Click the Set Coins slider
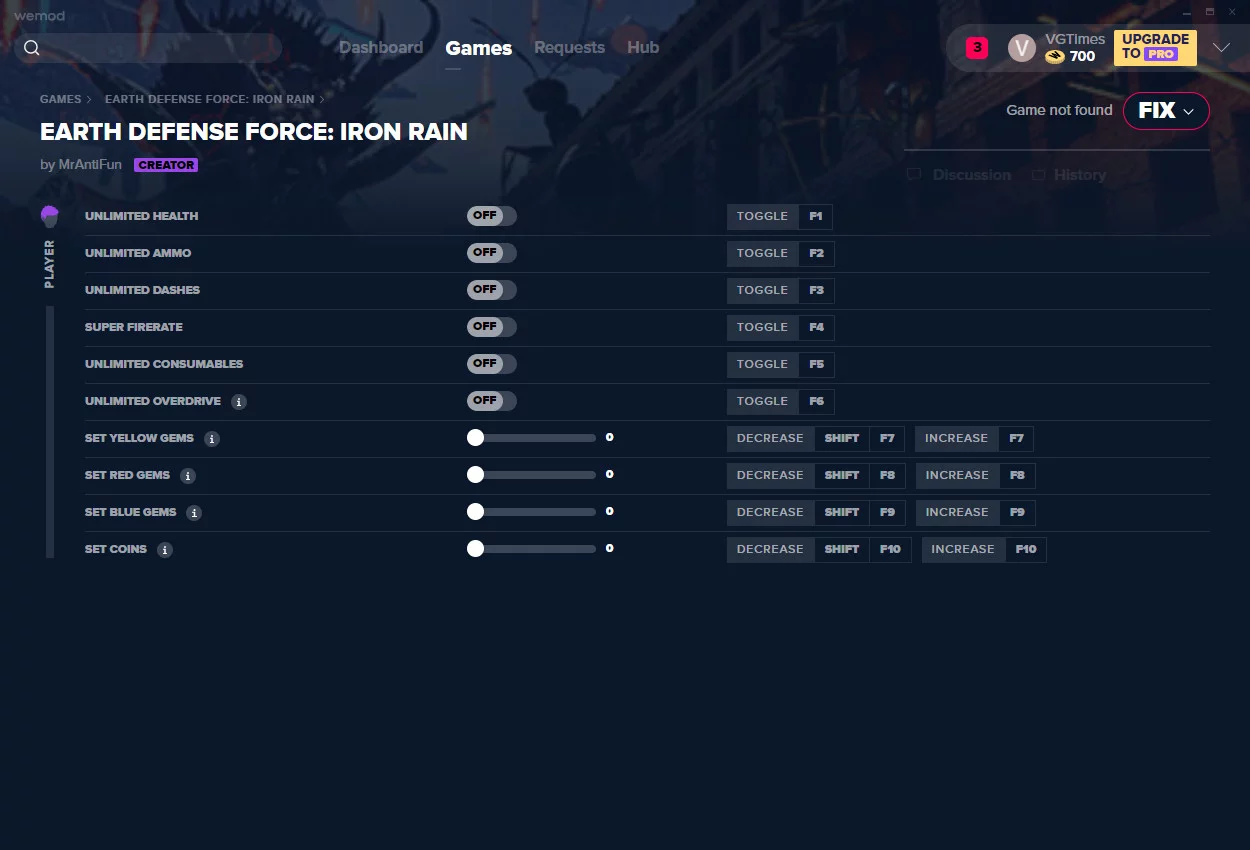The width and height of the screenshot is (1250, 850). point(531,549)
